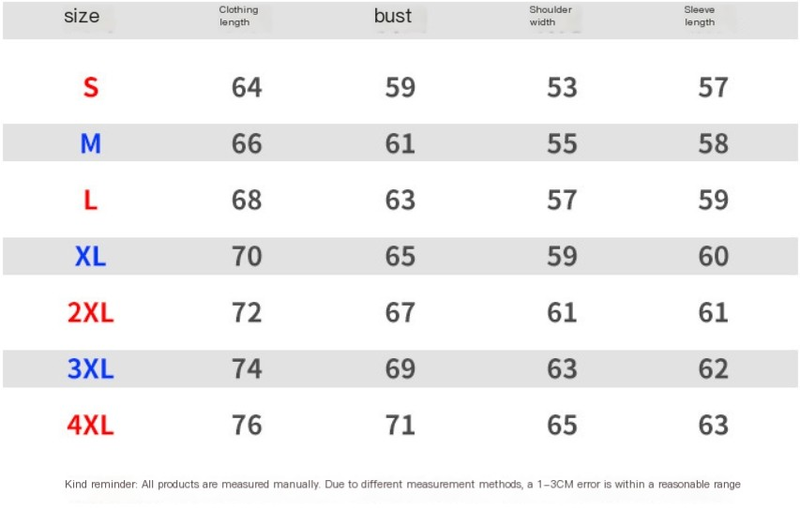Click the "Clothing length" column header
Image resolution: width=800 pixels, height=508 pixels.
pos(238,16)
